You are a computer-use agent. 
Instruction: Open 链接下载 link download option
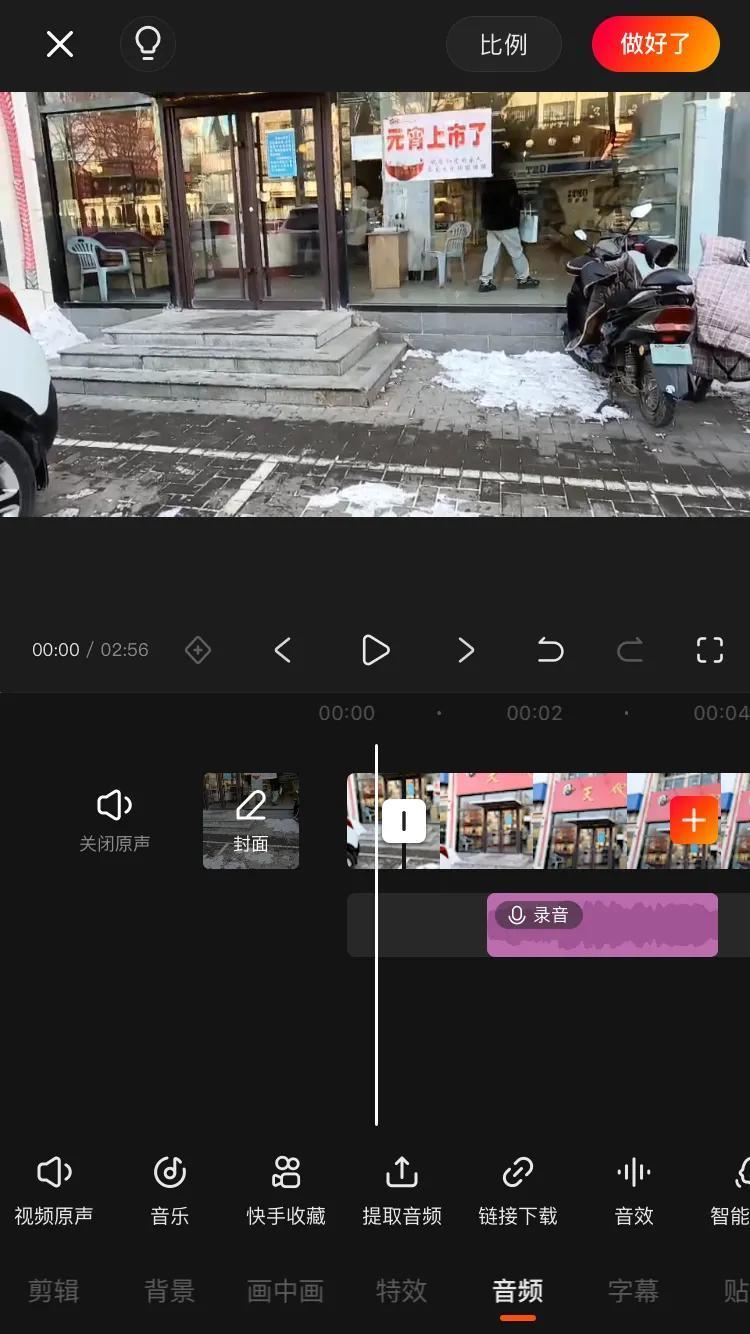click(518, 1189)
